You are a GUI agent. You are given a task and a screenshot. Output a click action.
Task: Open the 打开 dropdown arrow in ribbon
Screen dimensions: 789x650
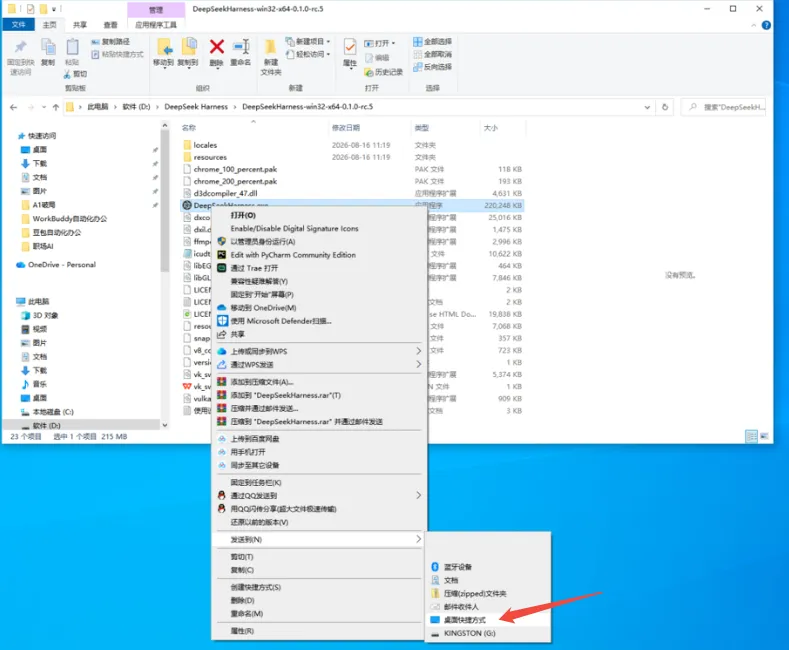point(393,43)
